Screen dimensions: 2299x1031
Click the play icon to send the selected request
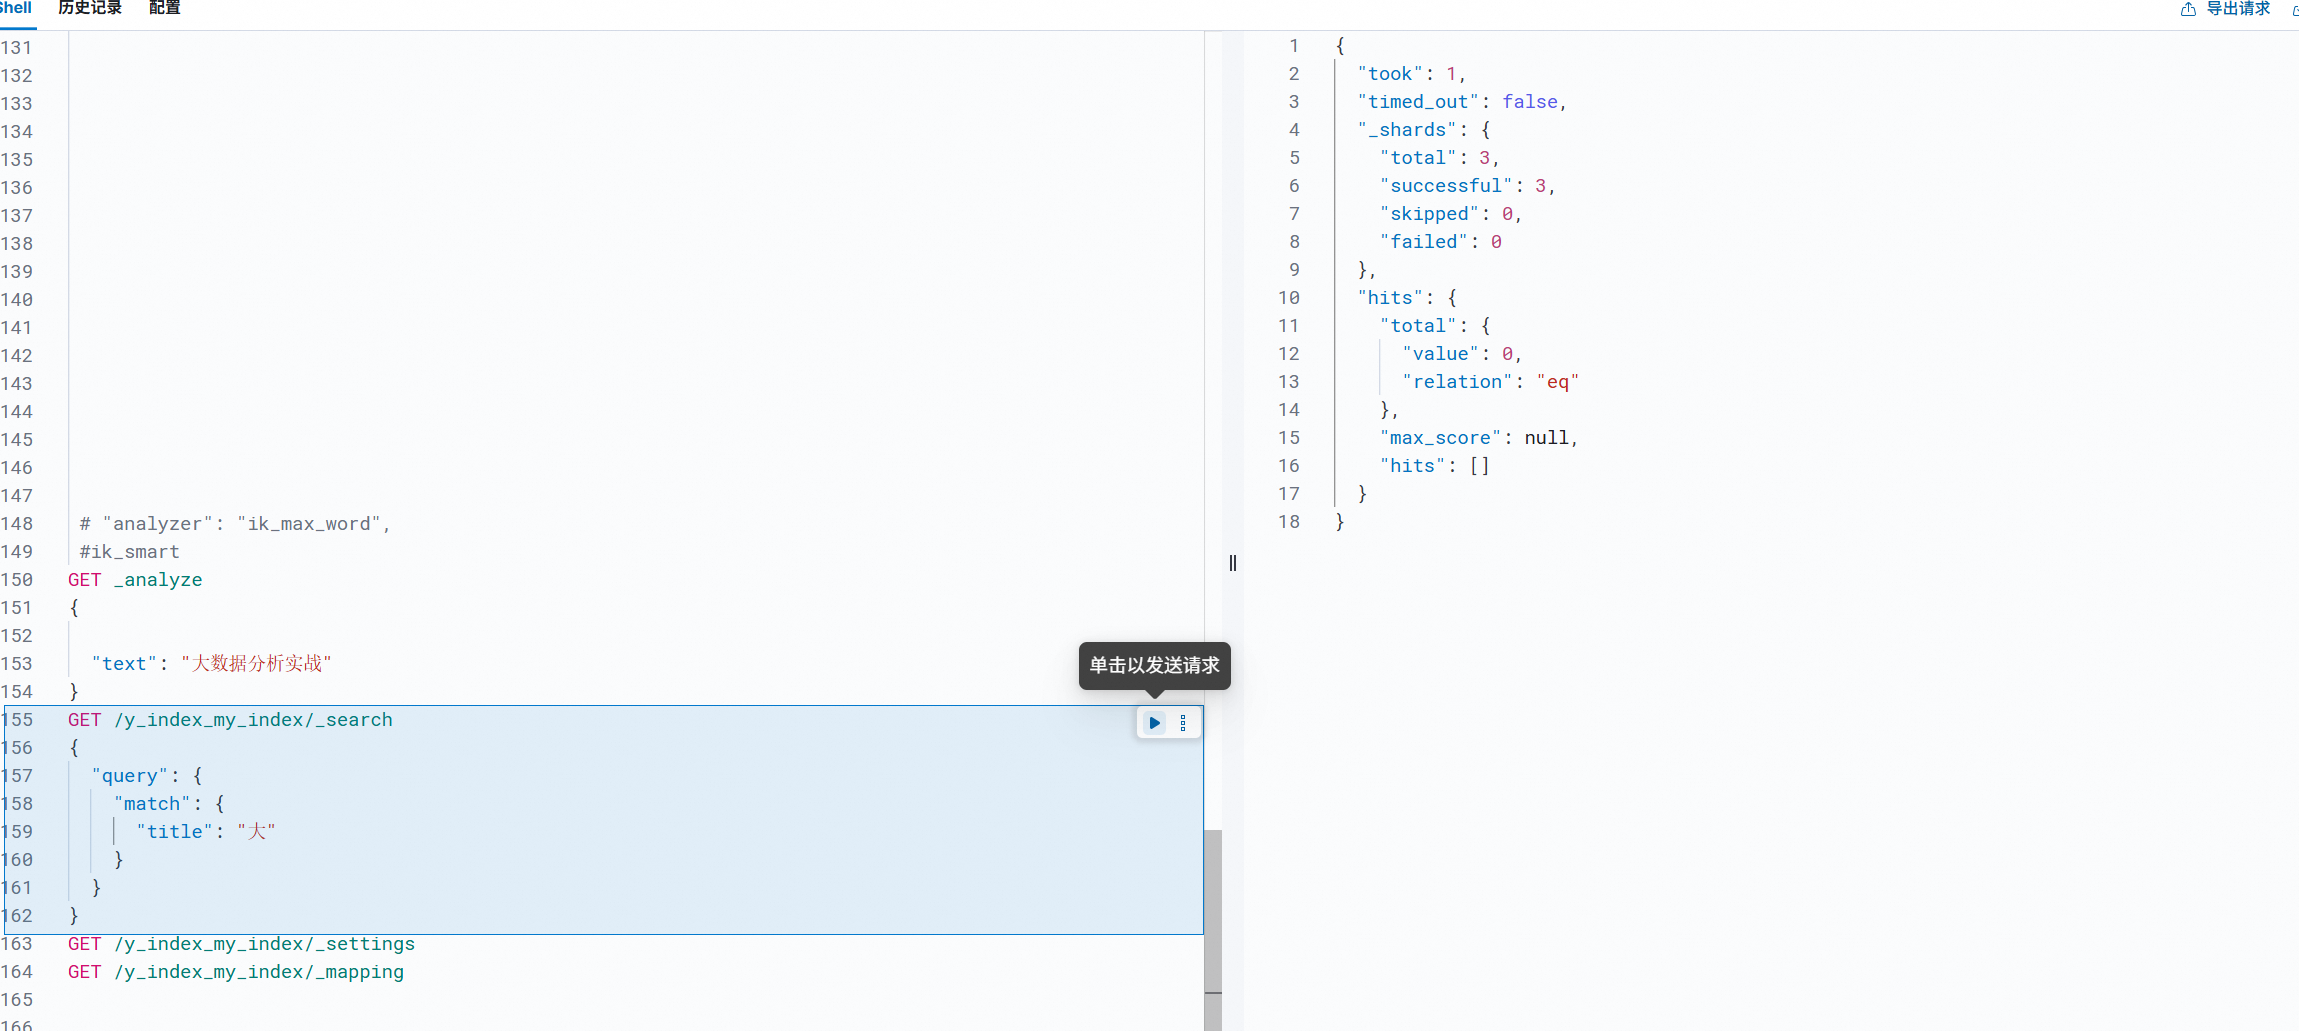point(1152,723)
